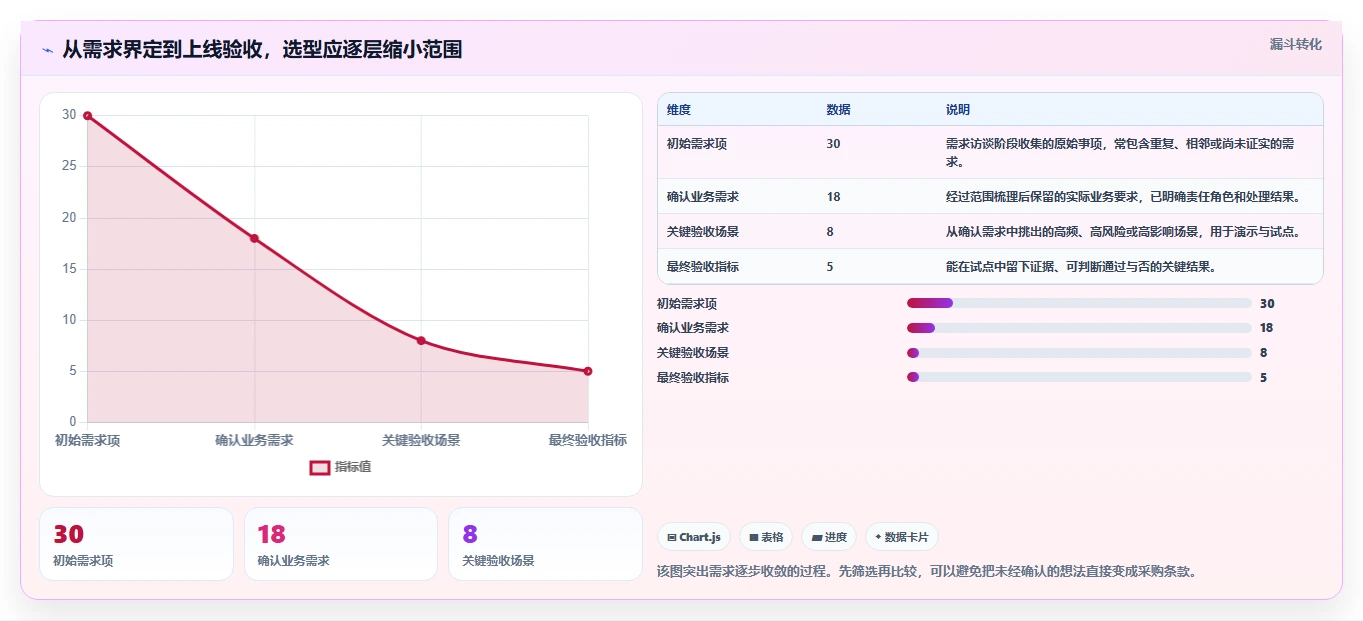Click the 表格 tag chip
The image size is (1363, 621).
click(x=766, y=537)
